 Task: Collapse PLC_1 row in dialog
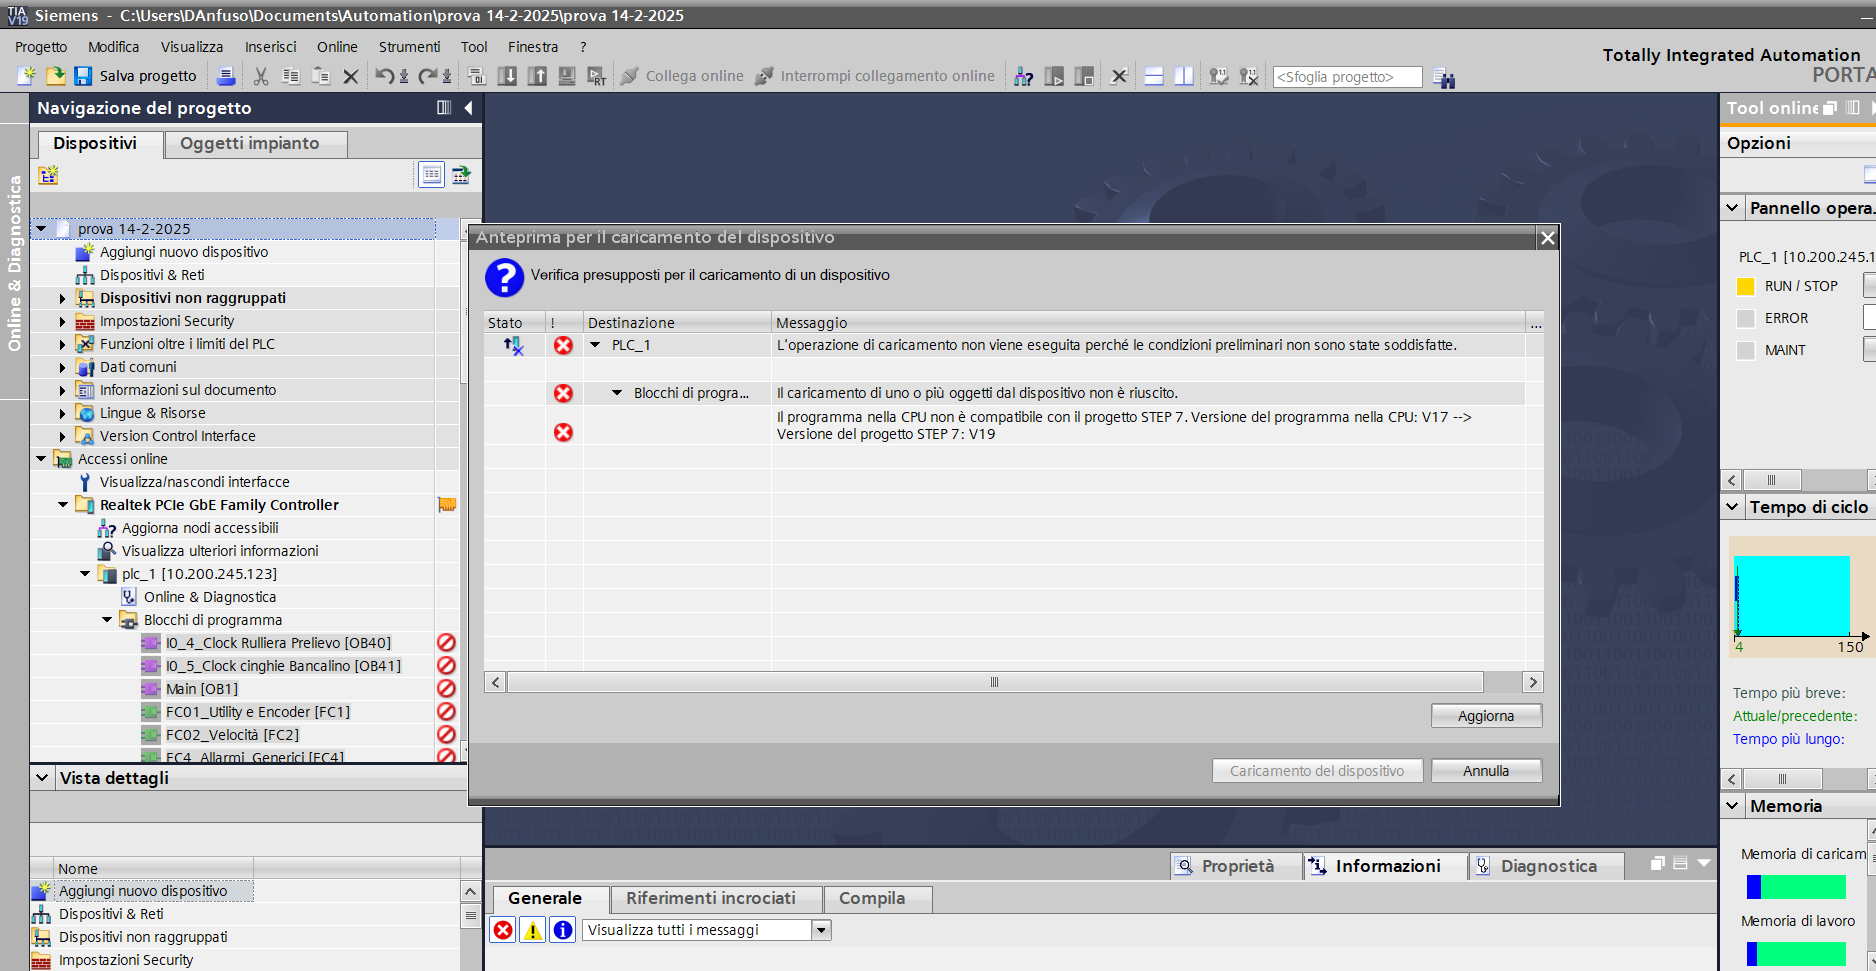[x=596, y=345]
